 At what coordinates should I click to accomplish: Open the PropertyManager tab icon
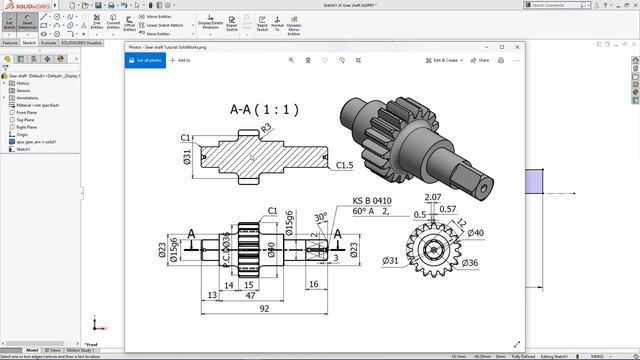tap(21, 59)
